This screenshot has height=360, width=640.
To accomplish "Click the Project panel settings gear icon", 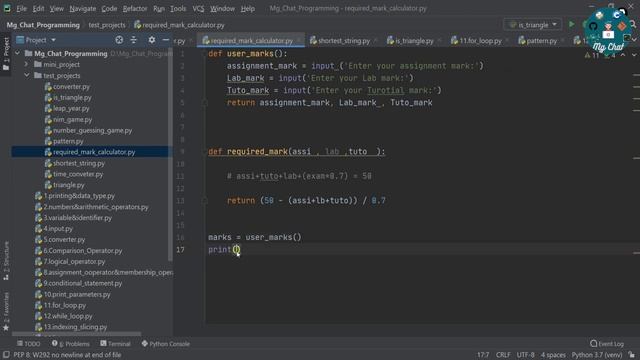I will [x=151, y=40].
